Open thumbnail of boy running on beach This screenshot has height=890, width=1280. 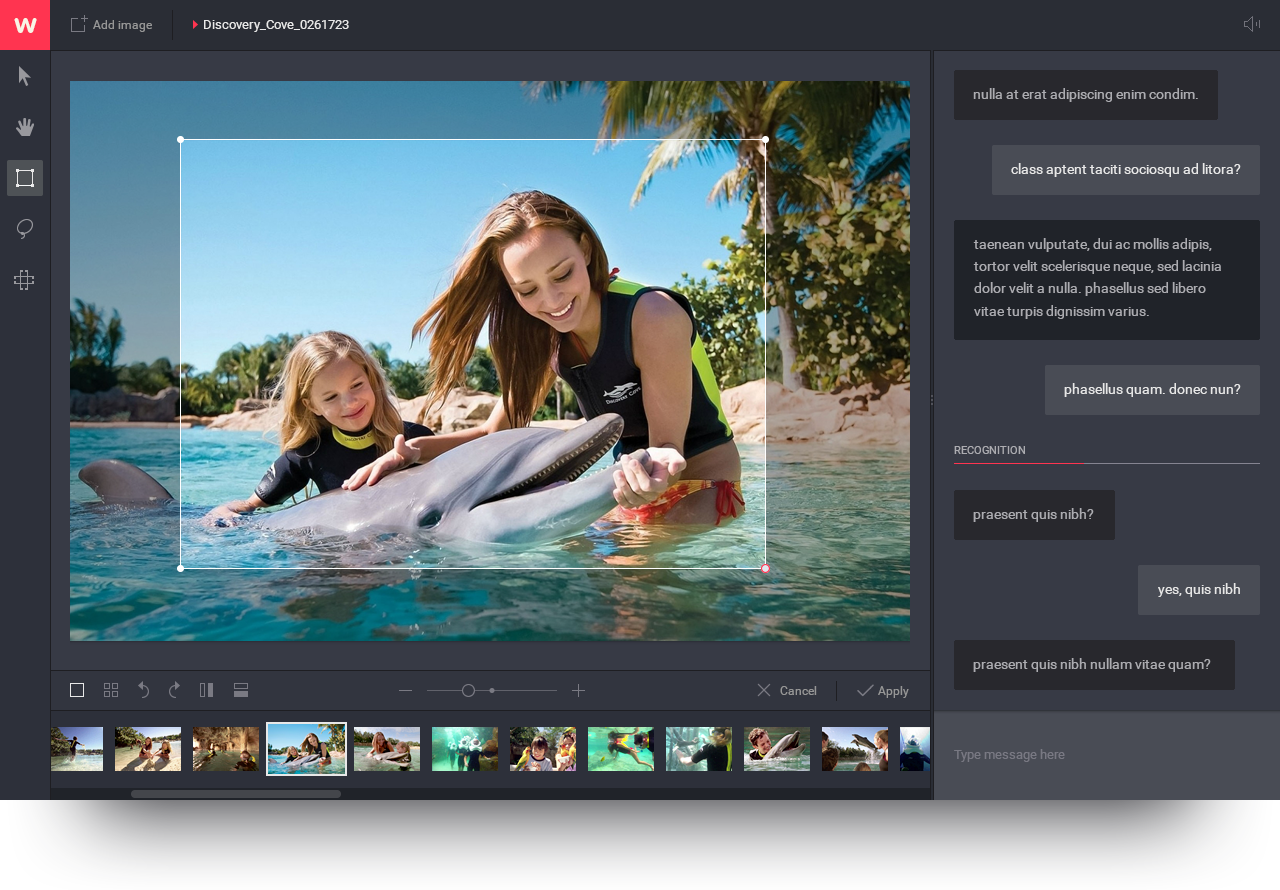click(77, 749)
